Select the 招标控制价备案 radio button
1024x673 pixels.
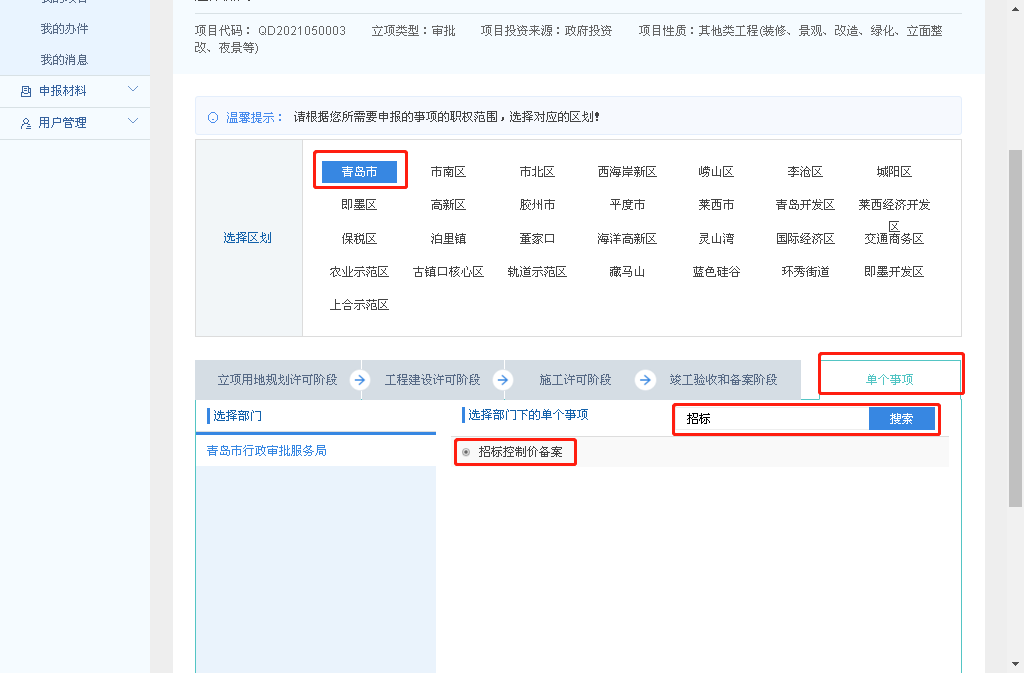click(x=466, y=452)
